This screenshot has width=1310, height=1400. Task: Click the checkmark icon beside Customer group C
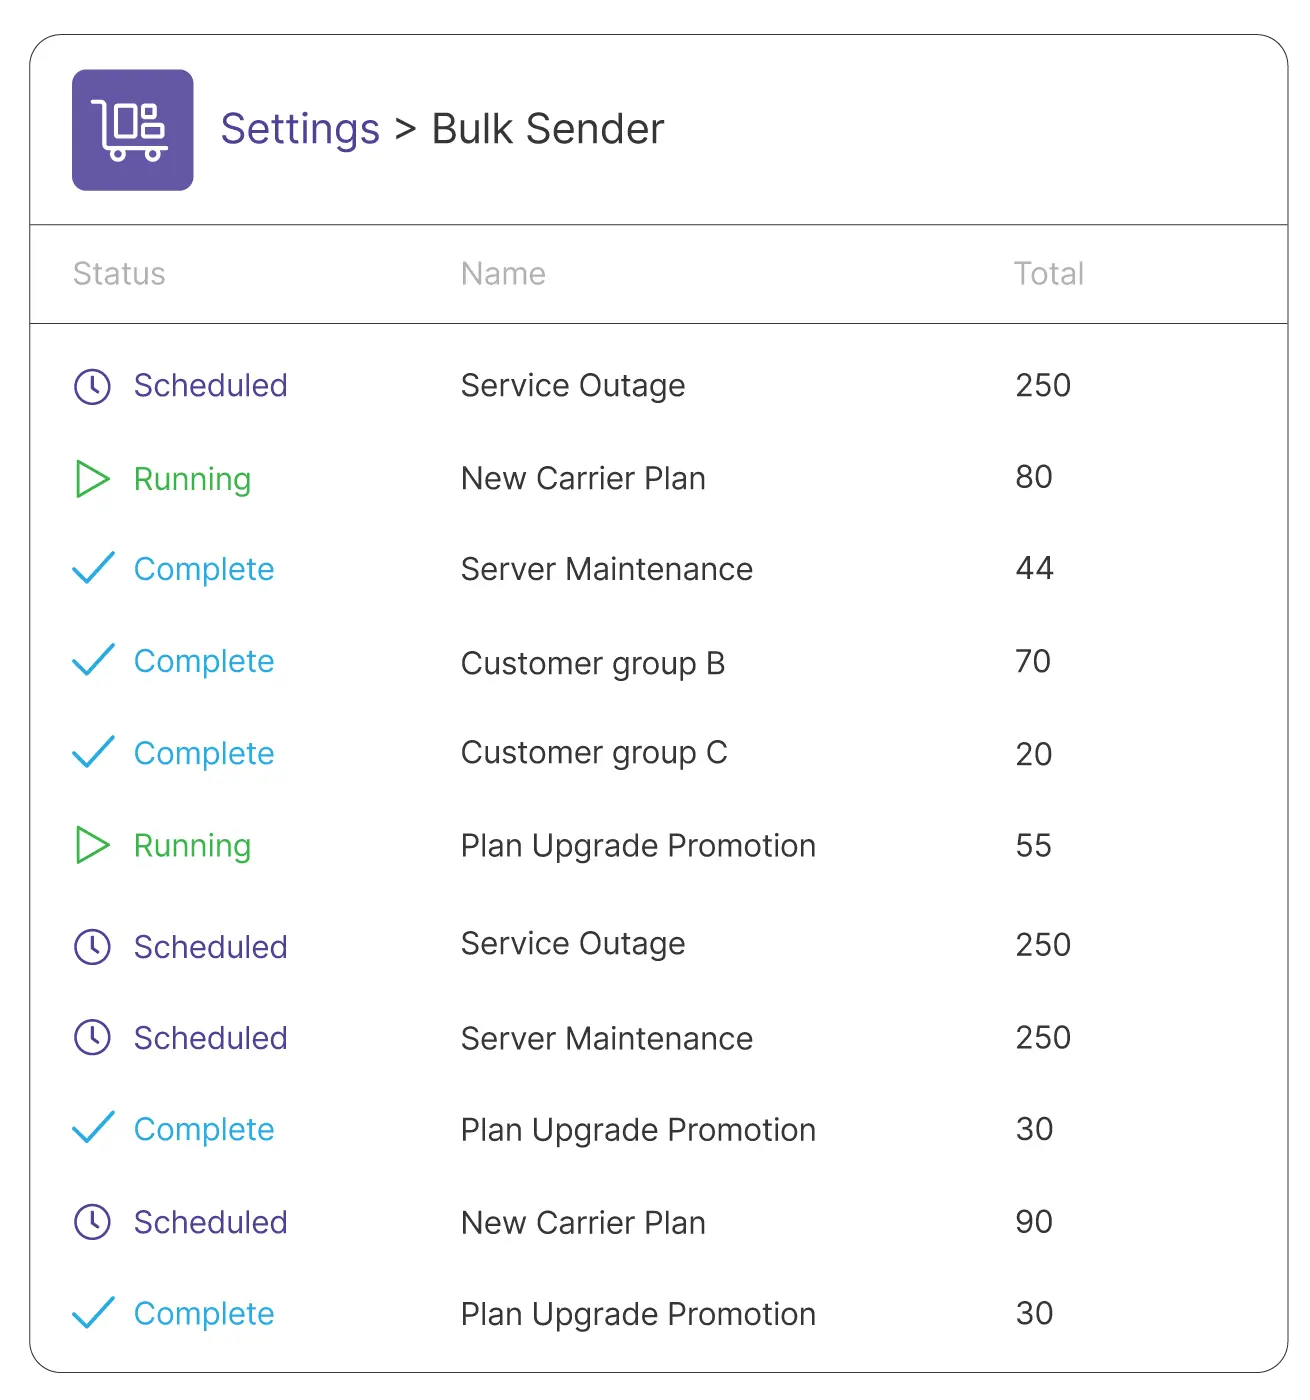[94, 752]
